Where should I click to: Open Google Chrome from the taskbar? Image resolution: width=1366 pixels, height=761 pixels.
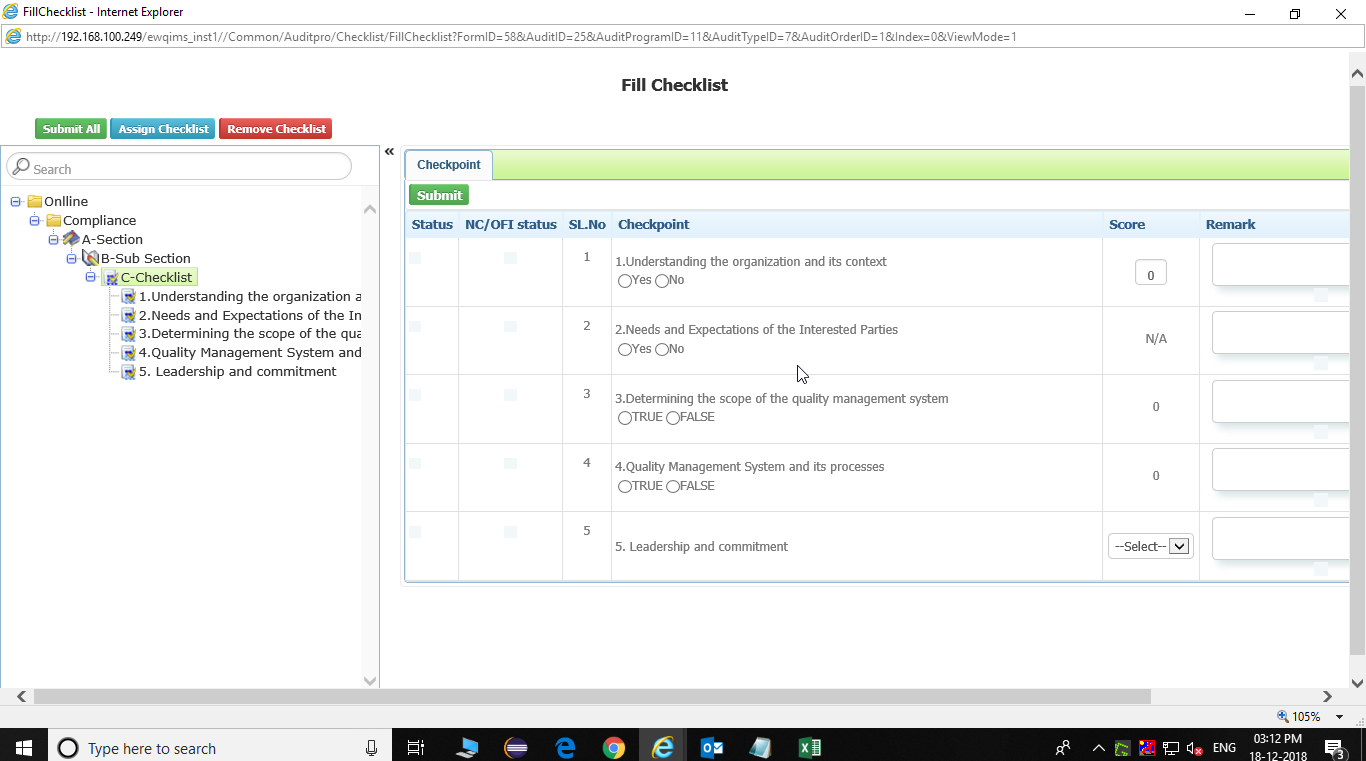click(x=614, y=747)
